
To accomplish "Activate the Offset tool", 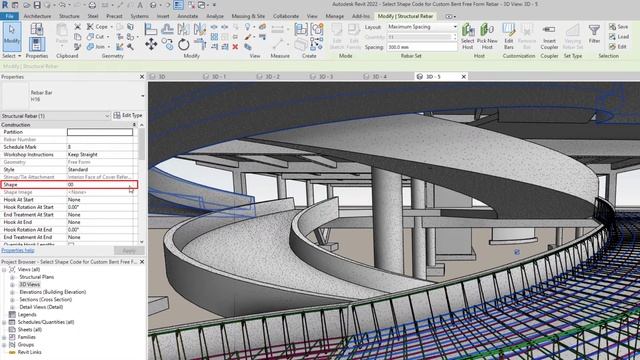I will coord(167,29).
